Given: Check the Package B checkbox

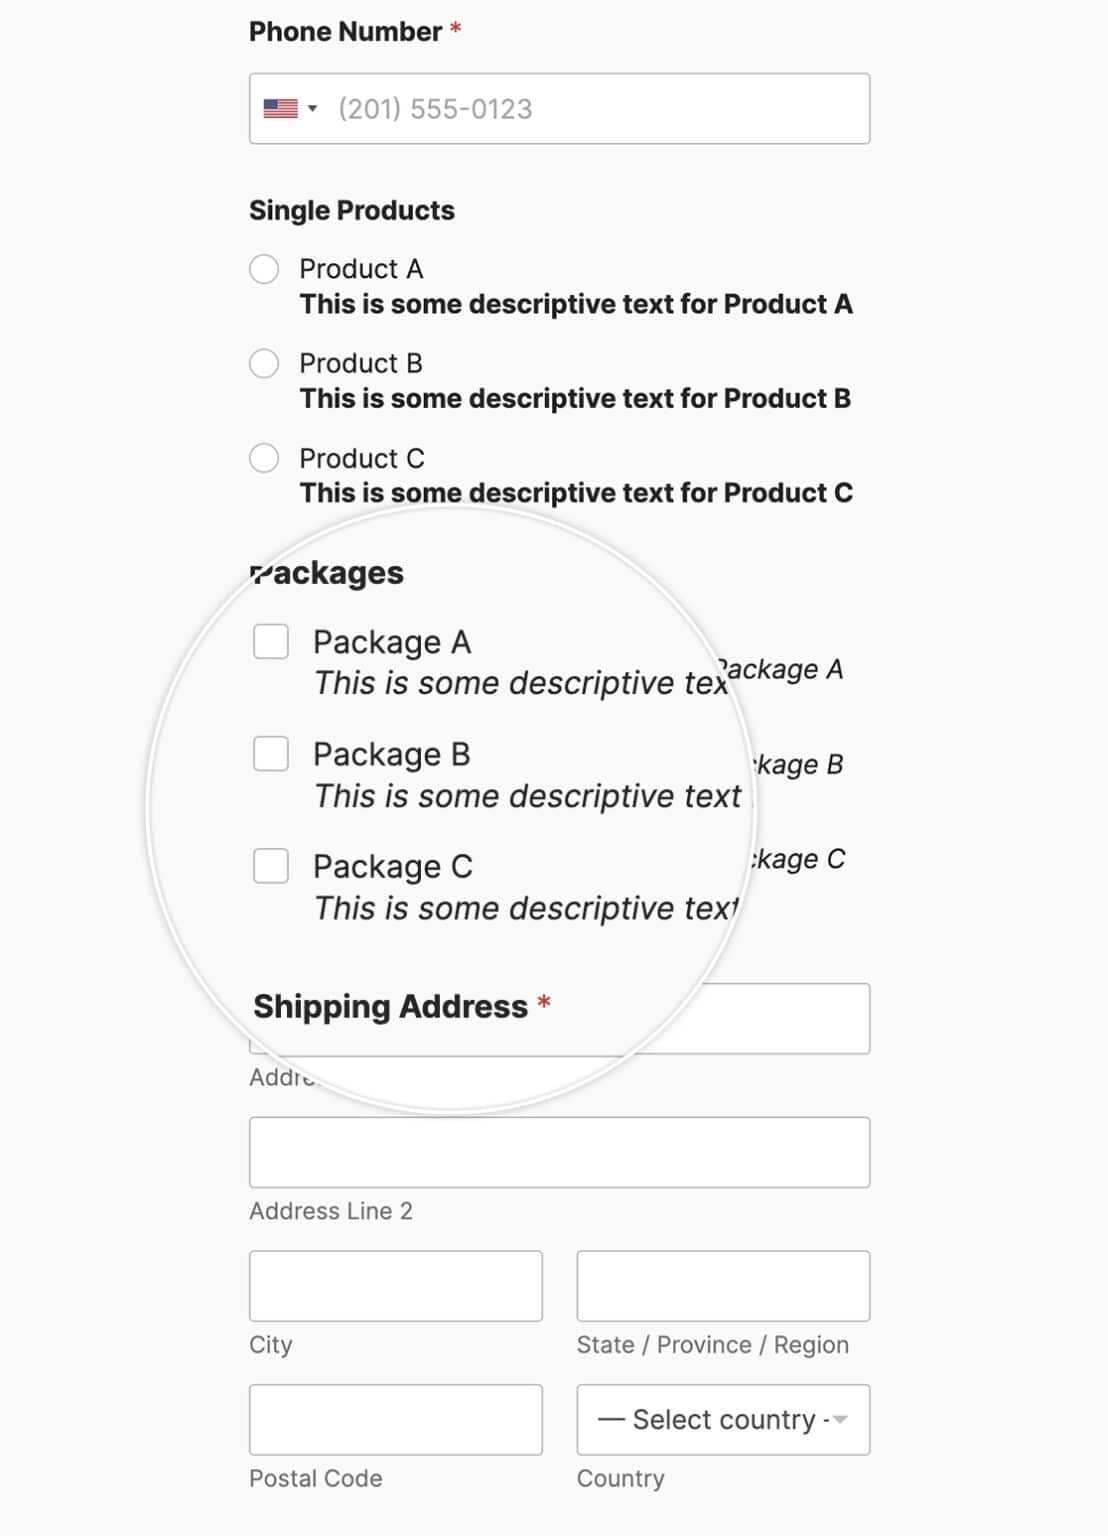Looking at the screenshot, I should coord(269,755).
